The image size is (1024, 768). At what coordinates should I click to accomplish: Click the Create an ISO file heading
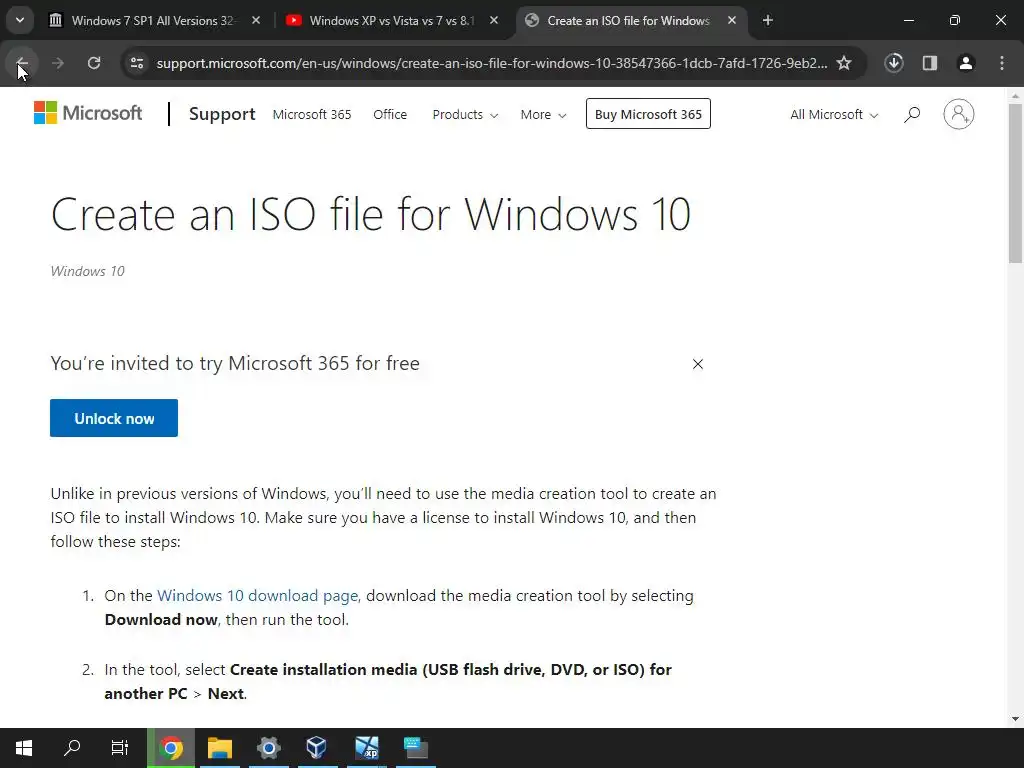tap(370, 214)
